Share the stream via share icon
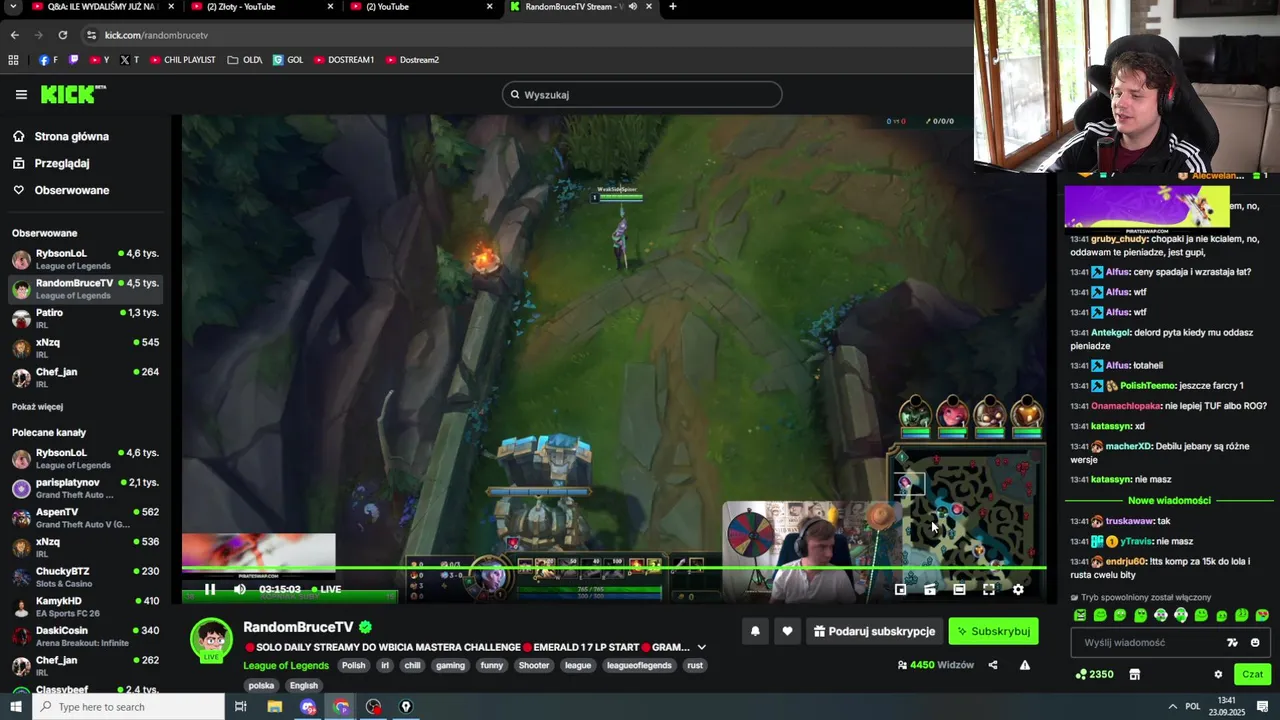Image resolution: width=1280 pixels, height=720 pixels. pyautogui.click(x=993, y=665)
